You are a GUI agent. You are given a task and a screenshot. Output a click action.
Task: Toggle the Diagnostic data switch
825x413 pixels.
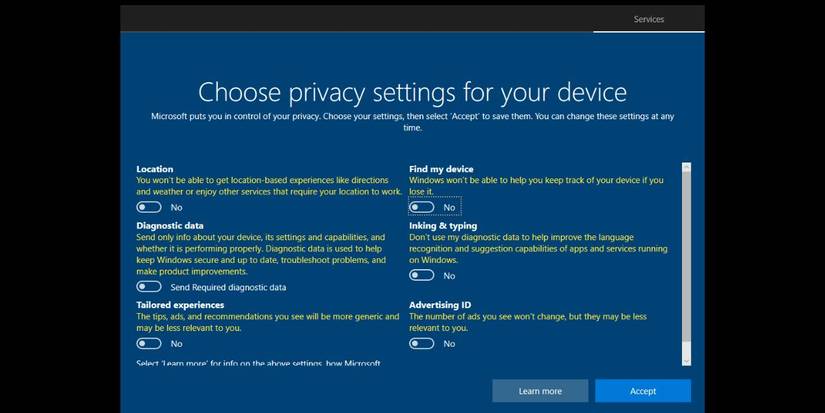pos(149,287)
